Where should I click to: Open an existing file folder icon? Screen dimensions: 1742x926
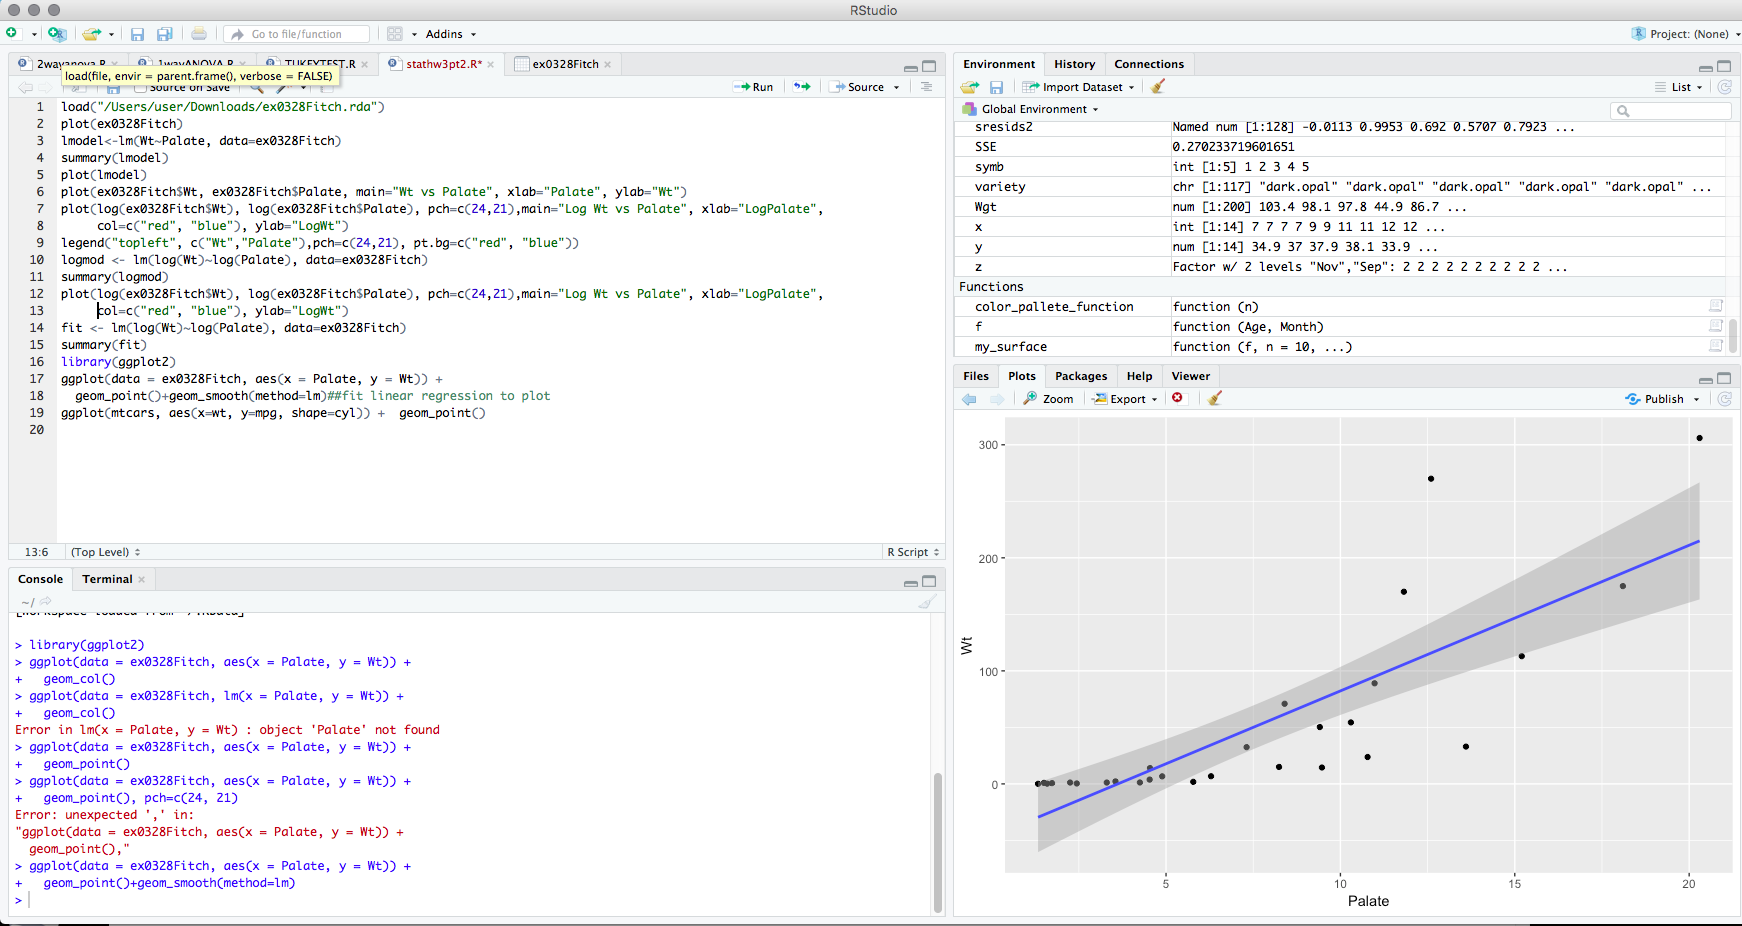click(x=91, y=33)
